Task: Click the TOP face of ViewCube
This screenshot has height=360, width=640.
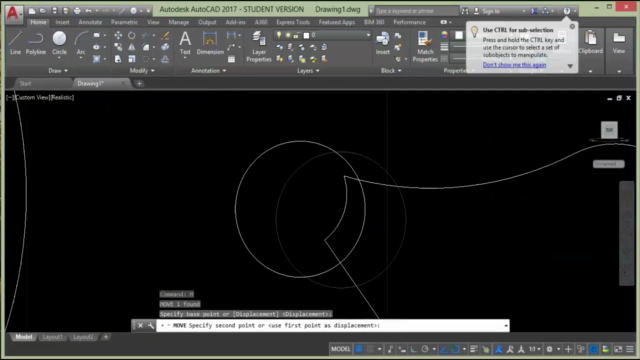Action: [609, 130]
